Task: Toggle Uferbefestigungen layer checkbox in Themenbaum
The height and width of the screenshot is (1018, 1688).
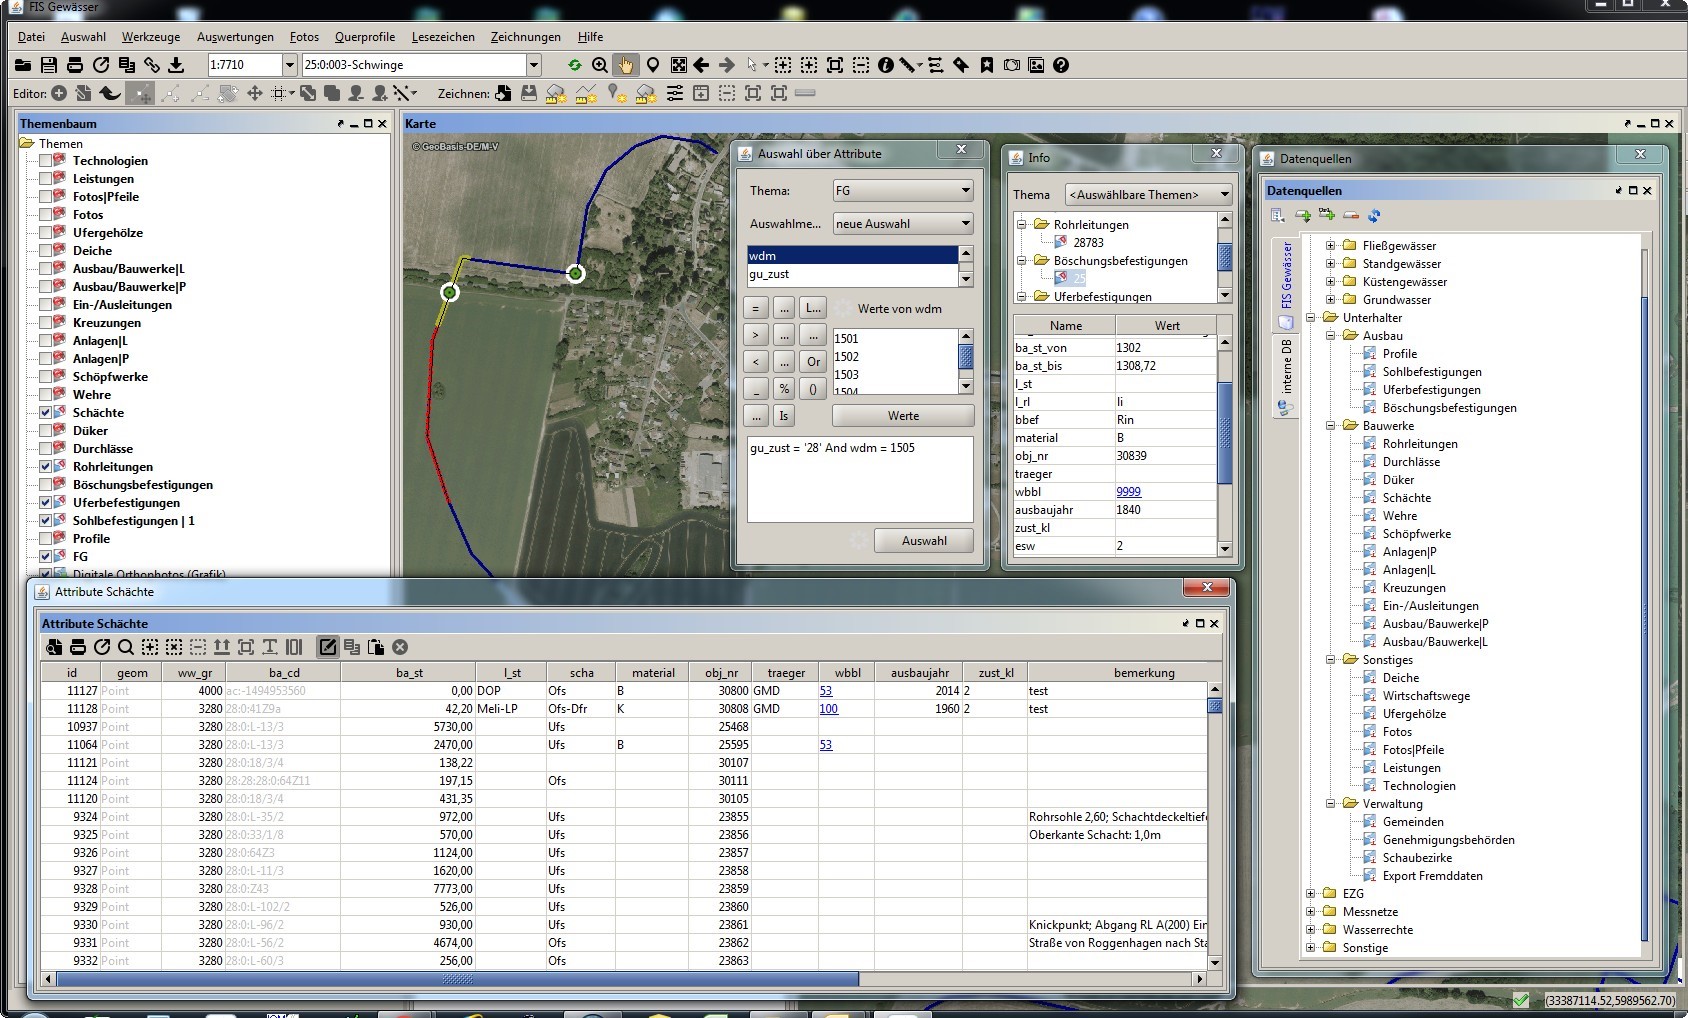Action: coord(46,503)
